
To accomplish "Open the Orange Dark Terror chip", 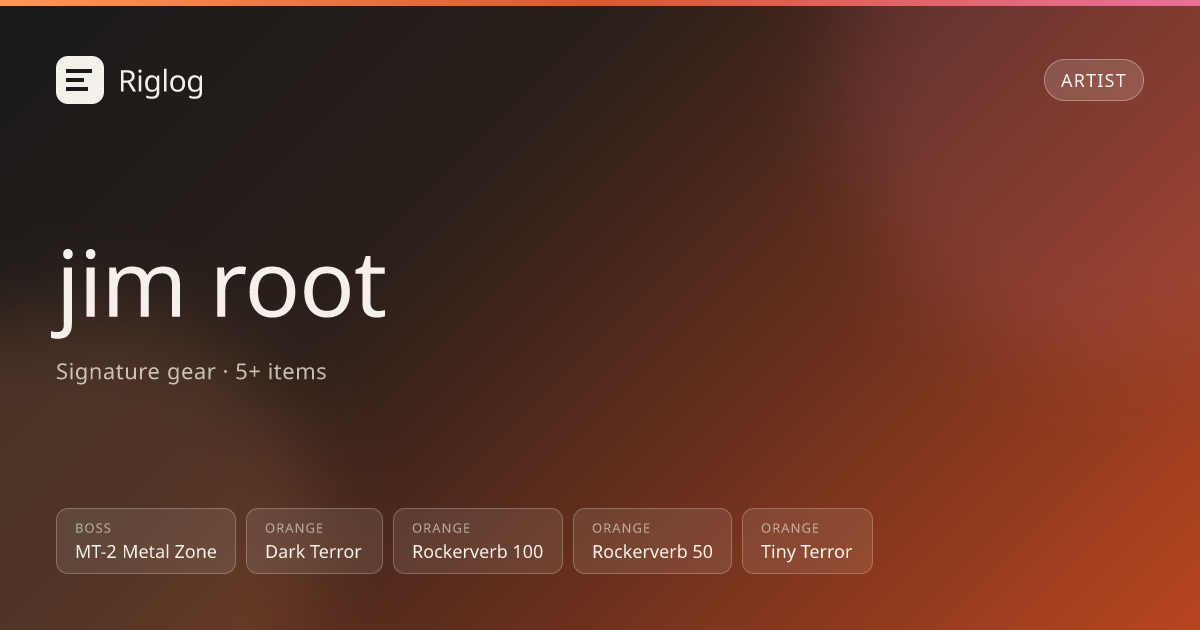I will [x=314, y=541].
